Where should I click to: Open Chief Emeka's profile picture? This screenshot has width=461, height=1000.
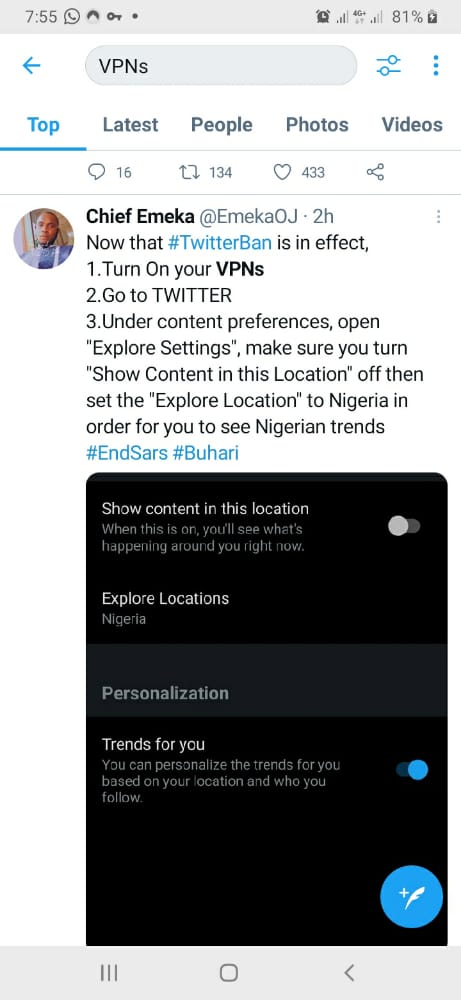pos(43,239)
